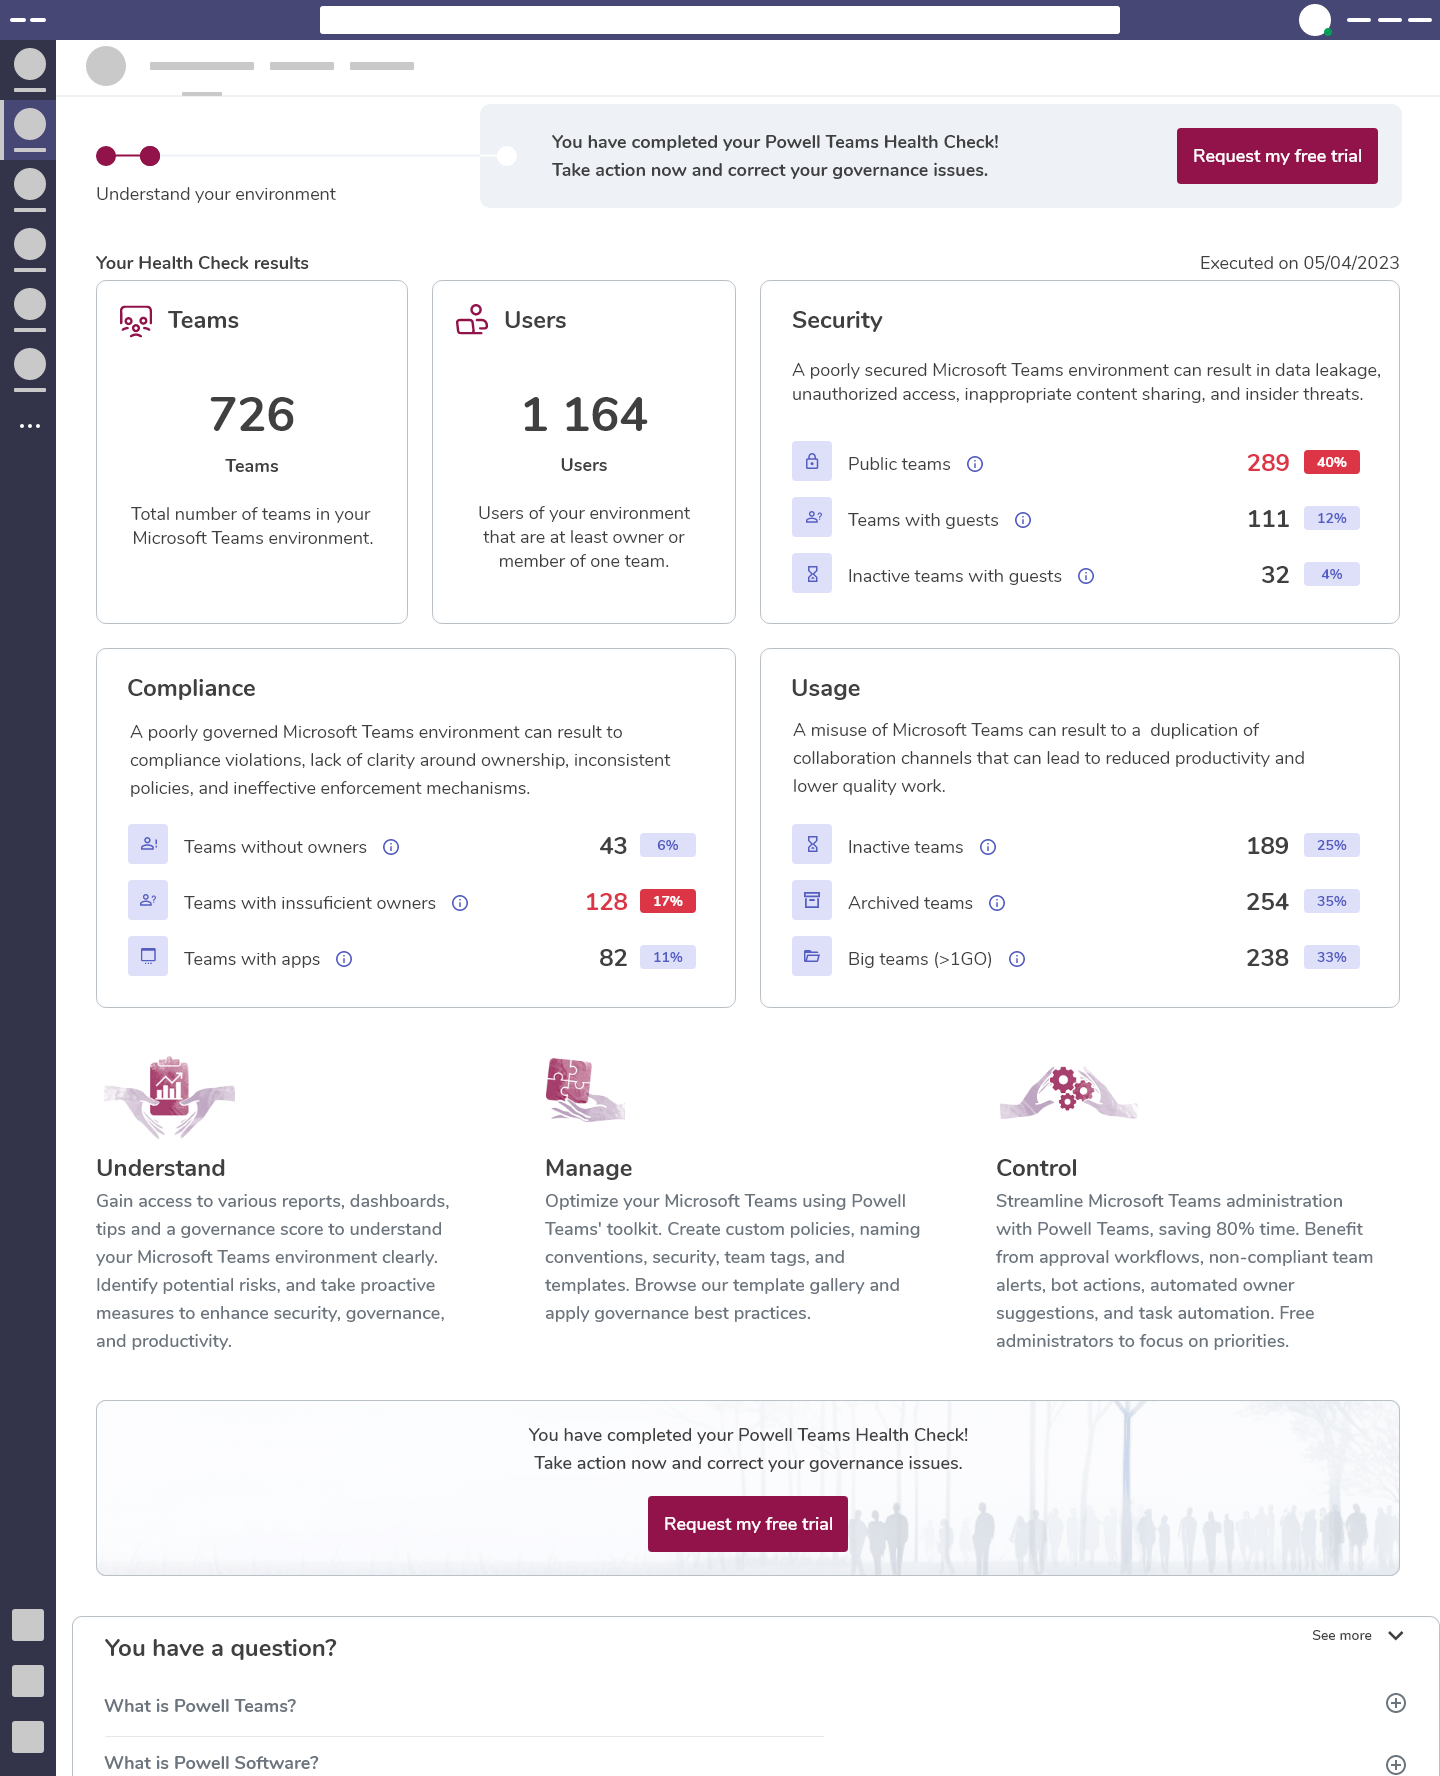Click the 12% badge for Teams with guests
The image size is (1440, 1776).
tap(1332, 518)
